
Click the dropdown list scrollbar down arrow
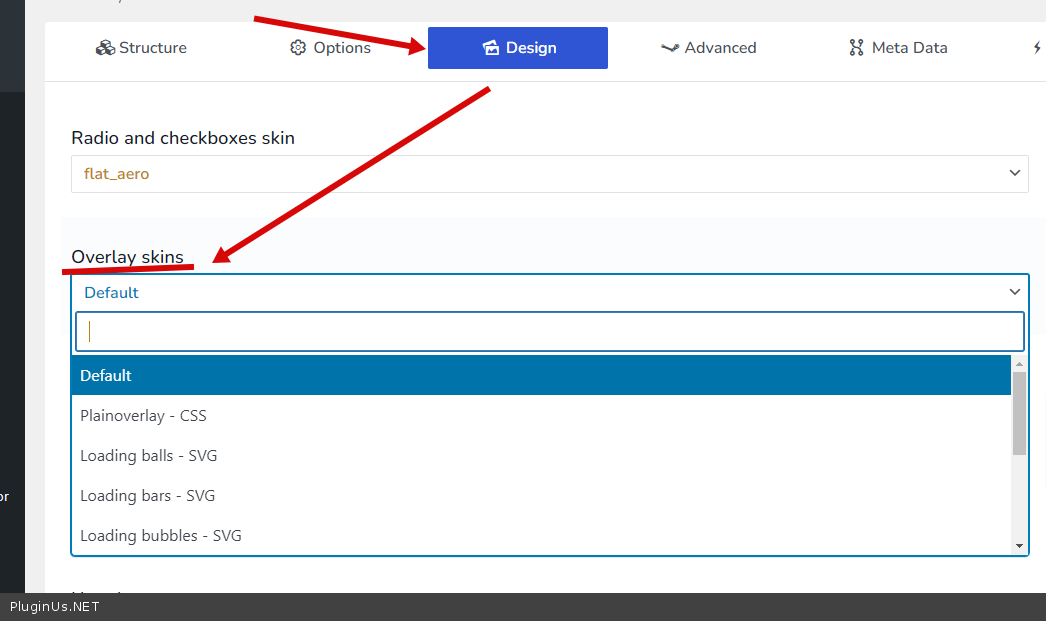click(x=1020, y=546)
